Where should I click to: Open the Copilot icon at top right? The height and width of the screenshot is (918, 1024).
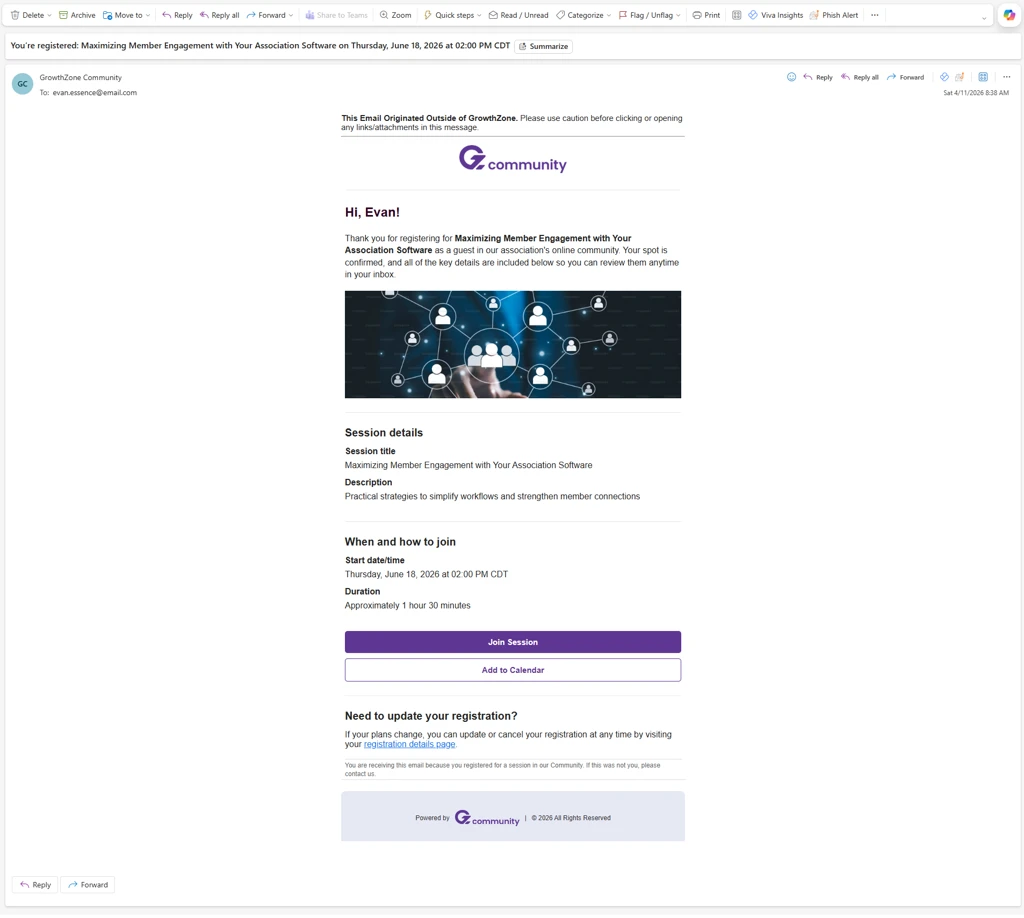(1009, 15)
